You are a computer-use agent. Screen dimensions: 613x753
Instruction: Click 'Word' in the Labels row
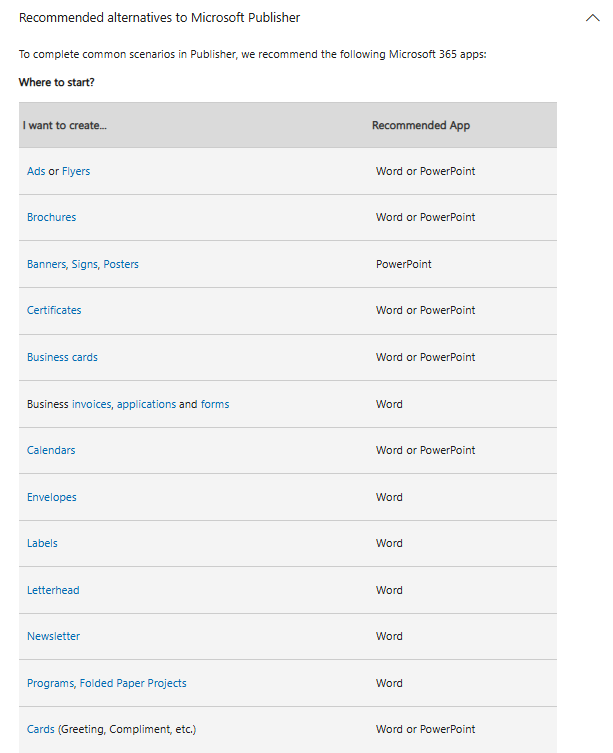pos(389,544)
